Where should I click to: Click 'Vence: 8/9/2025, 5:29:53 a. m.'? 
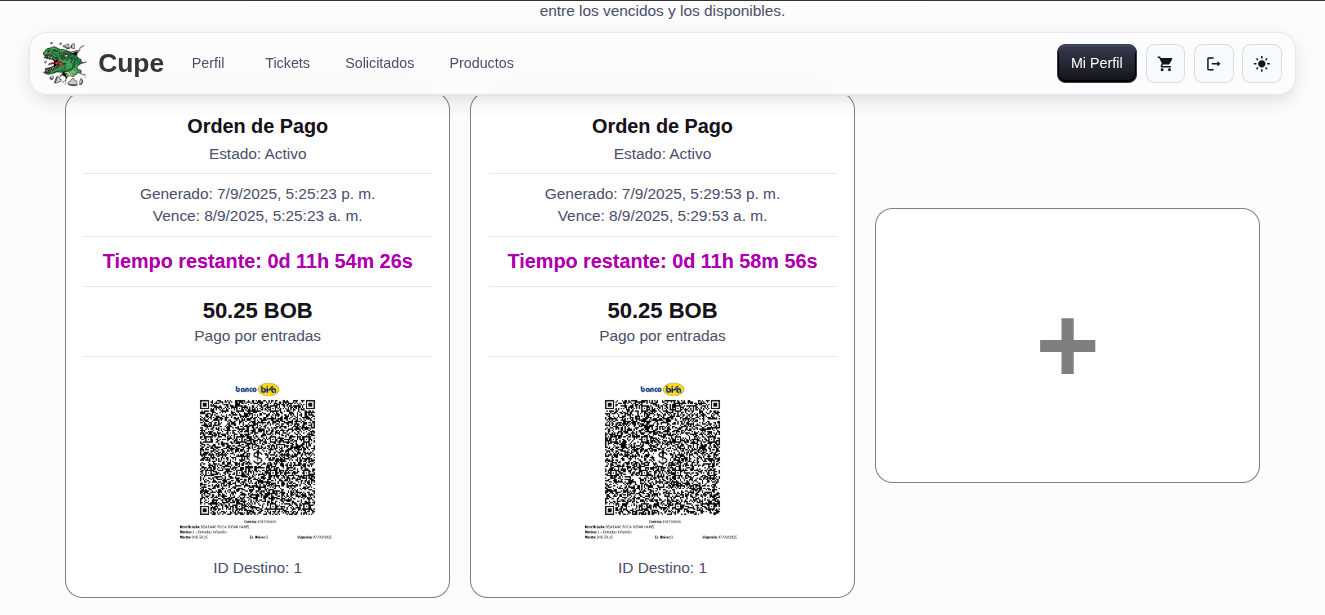click(662, 216)
